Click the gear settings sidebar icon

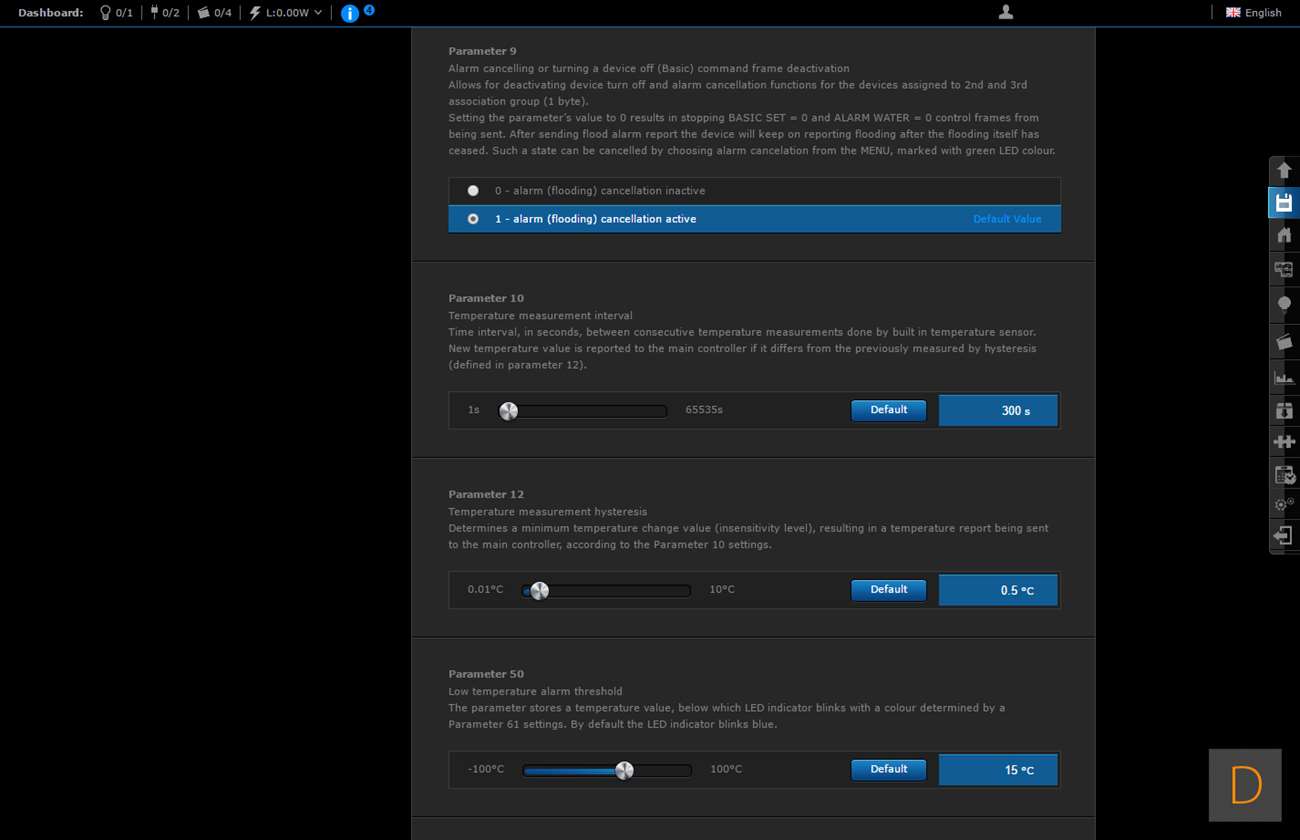tap(1284, 505)
